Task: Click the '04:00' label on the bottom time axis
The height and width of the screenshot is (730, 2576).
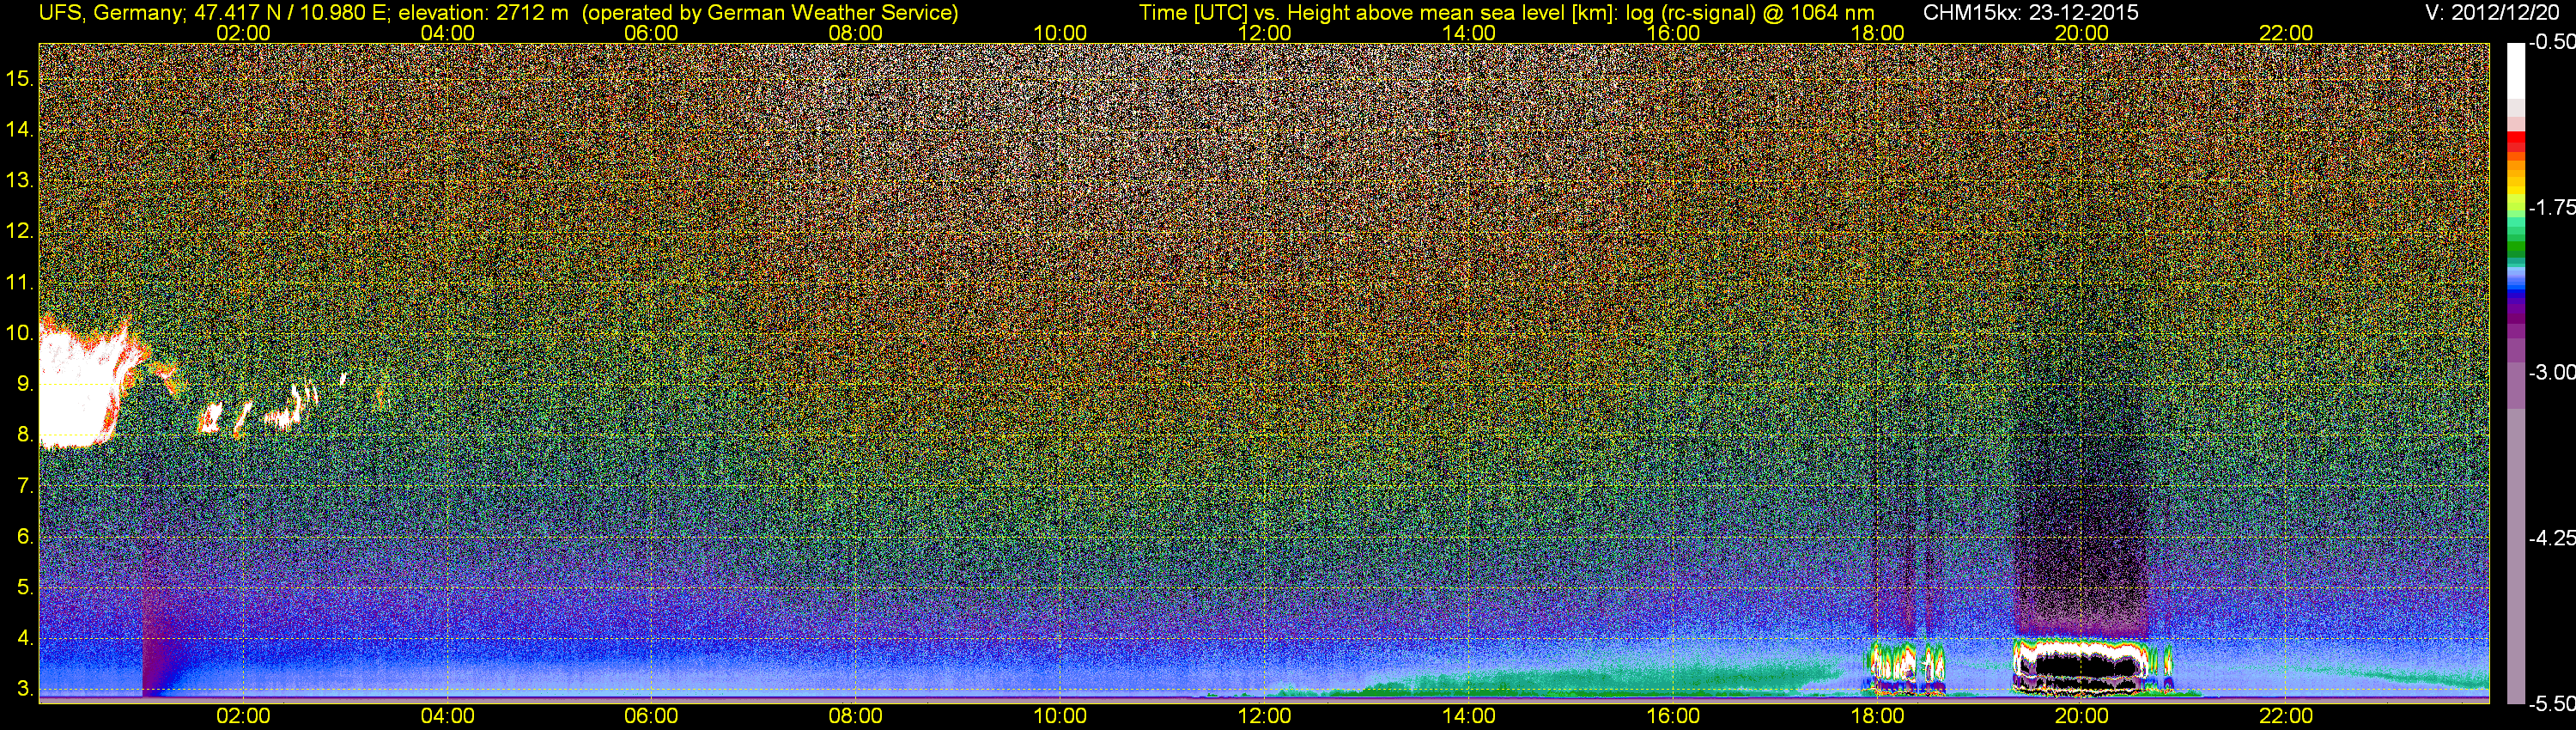Action: [447, 716]
